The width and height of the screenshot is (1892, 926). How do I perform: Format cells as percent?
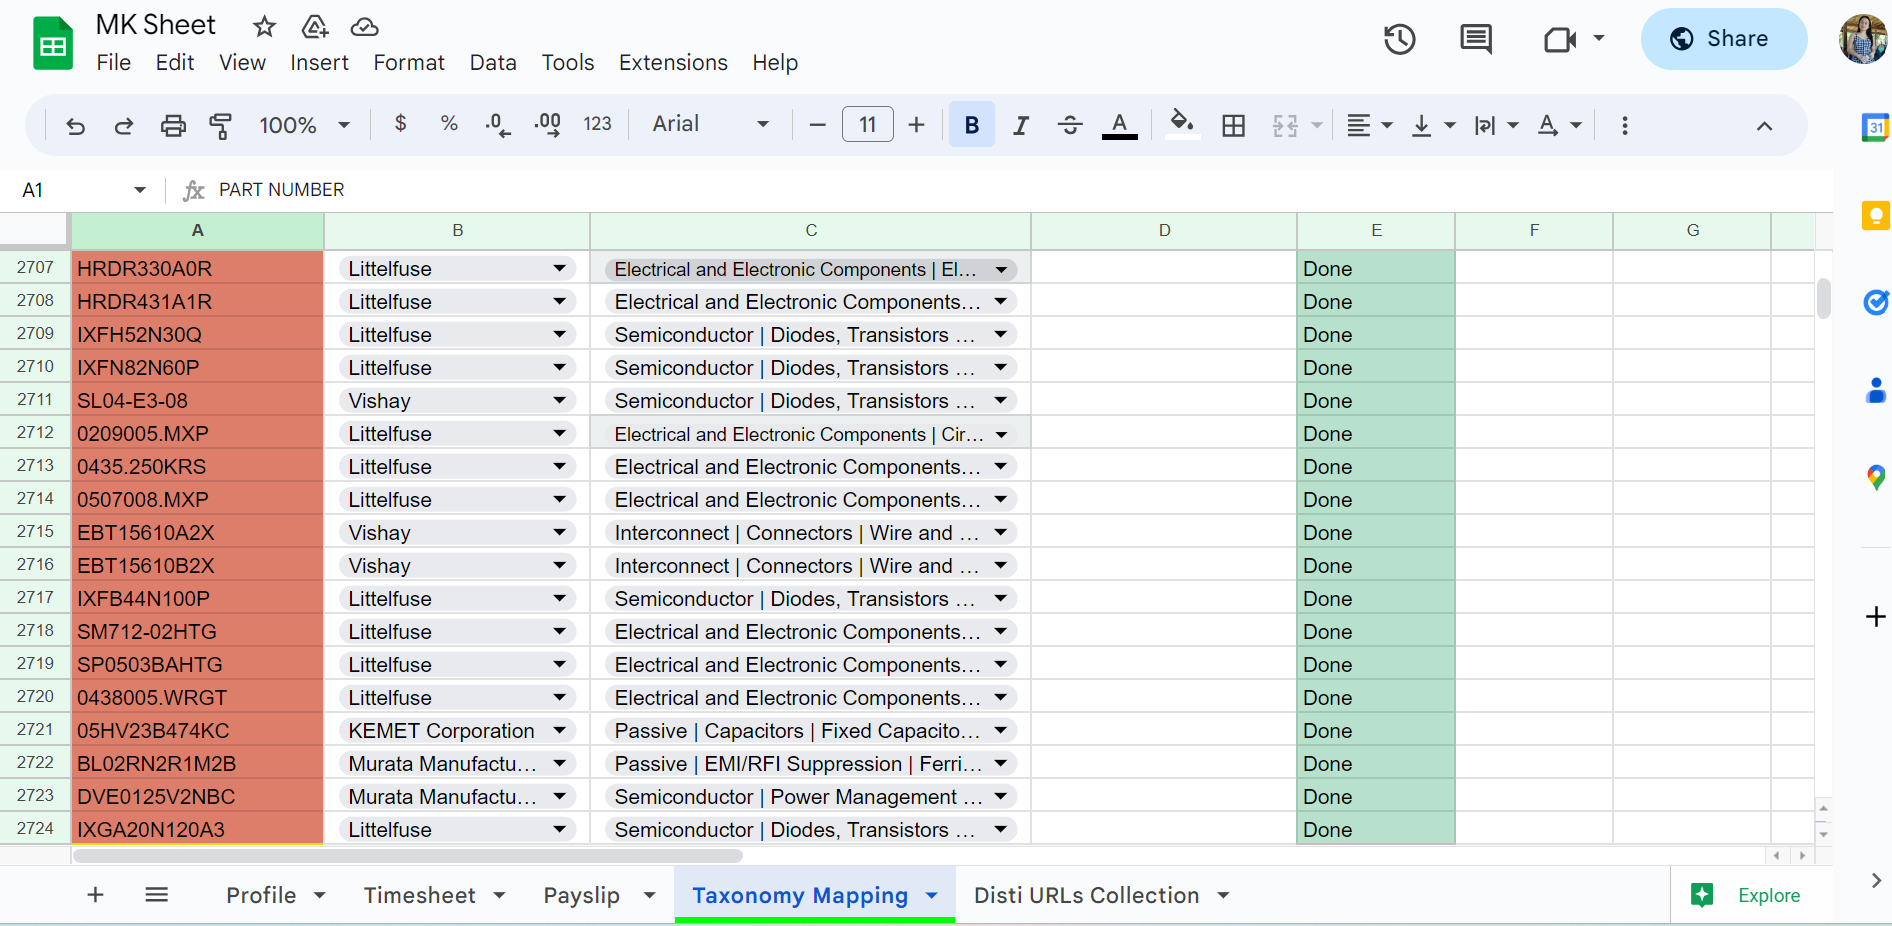click(449, 124)
